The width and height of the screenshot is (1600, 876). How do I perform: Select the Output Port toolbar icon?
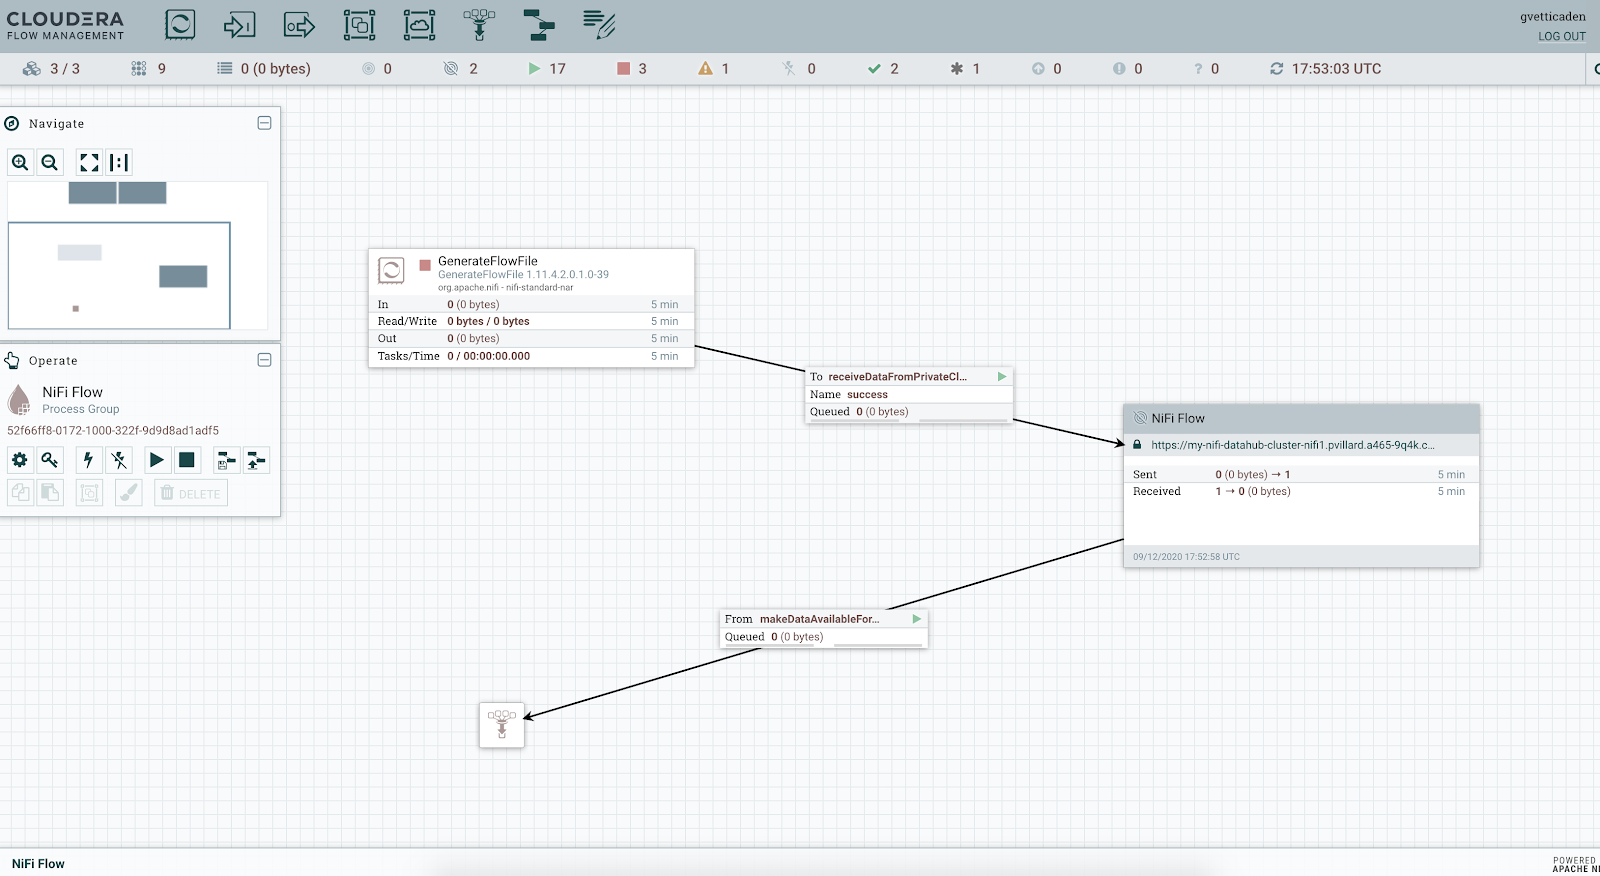click(299, 25)
